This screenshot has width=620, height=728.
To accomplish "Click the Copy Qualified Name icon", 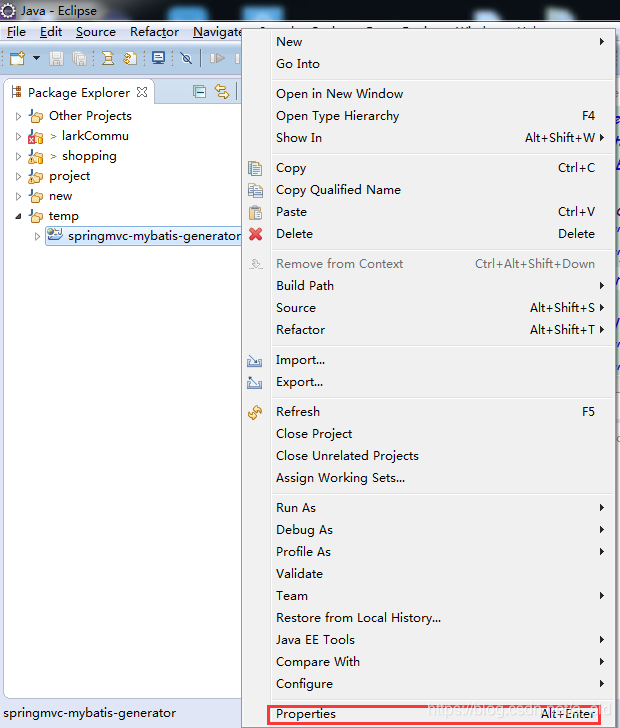I will tap(255, 190).
